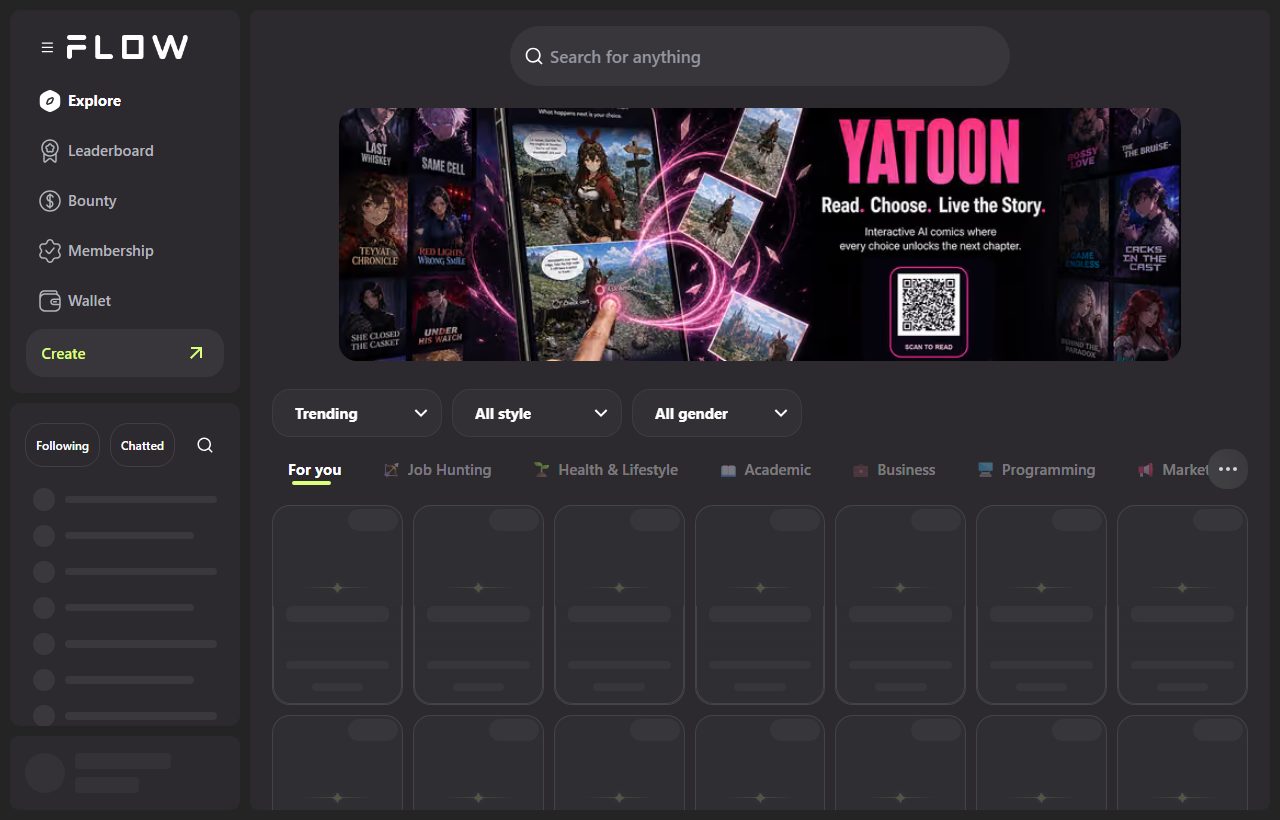Show the Chatted list
1280x820 pixels.
coord(142,446)
